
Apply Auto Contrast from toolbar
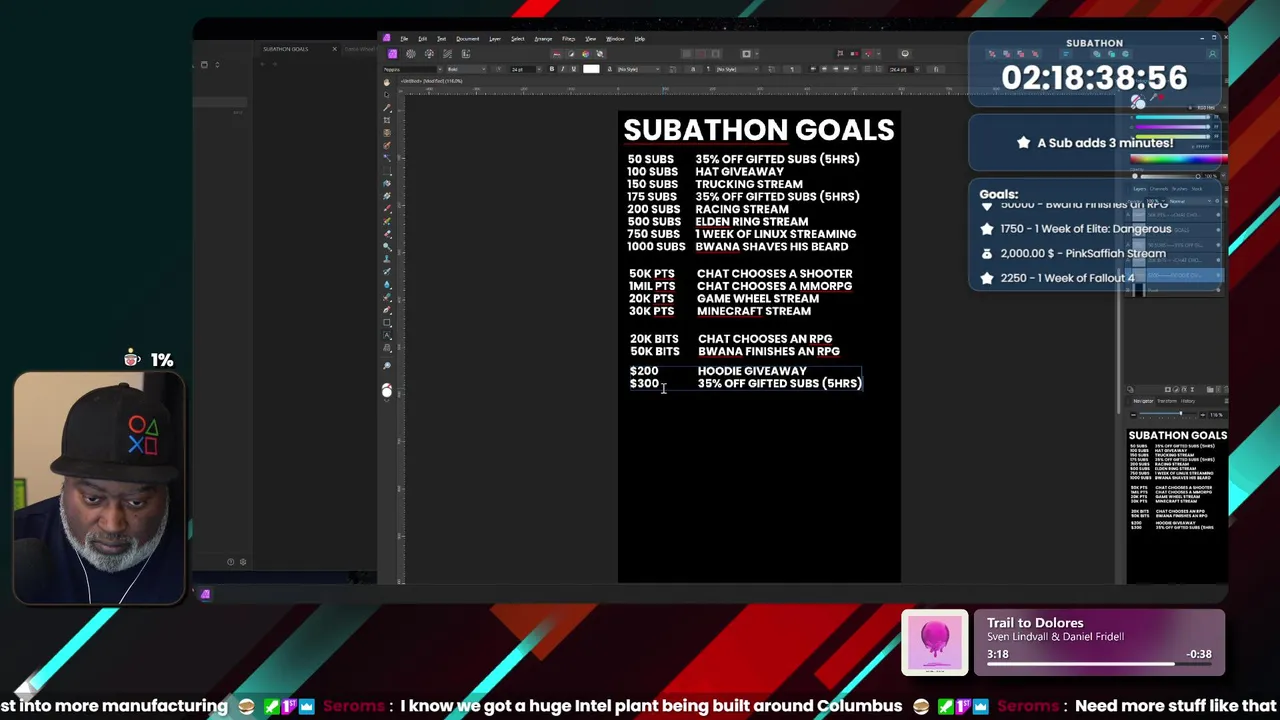(571, 53)
